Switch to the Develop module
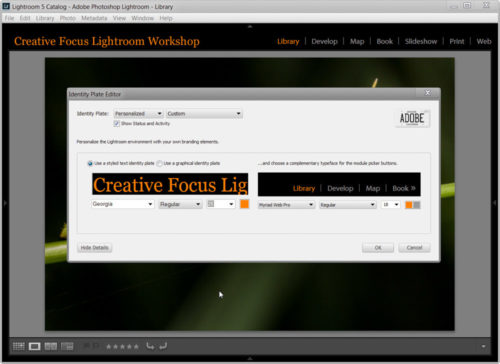The height and width of the screenshot is (364, 500). click(324, 41)
